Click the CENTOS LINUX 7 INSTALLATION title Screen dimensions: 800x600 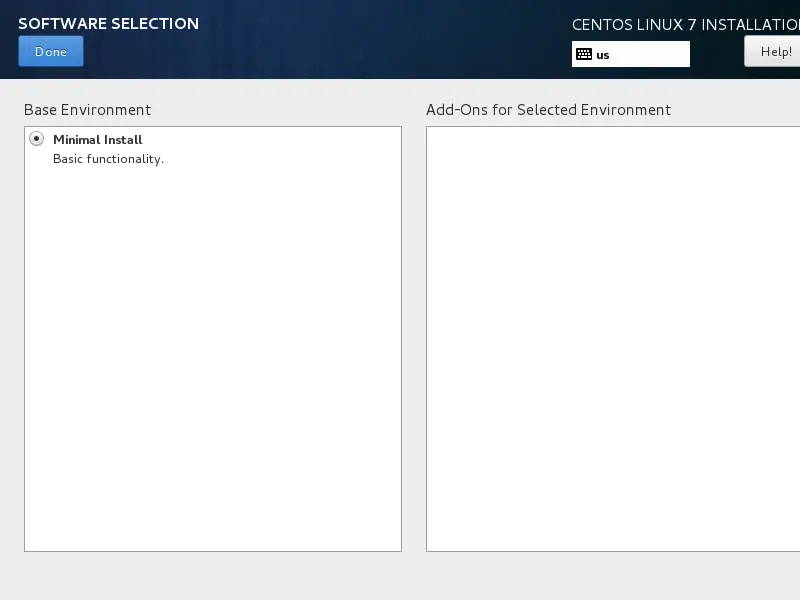pos(686,24)
